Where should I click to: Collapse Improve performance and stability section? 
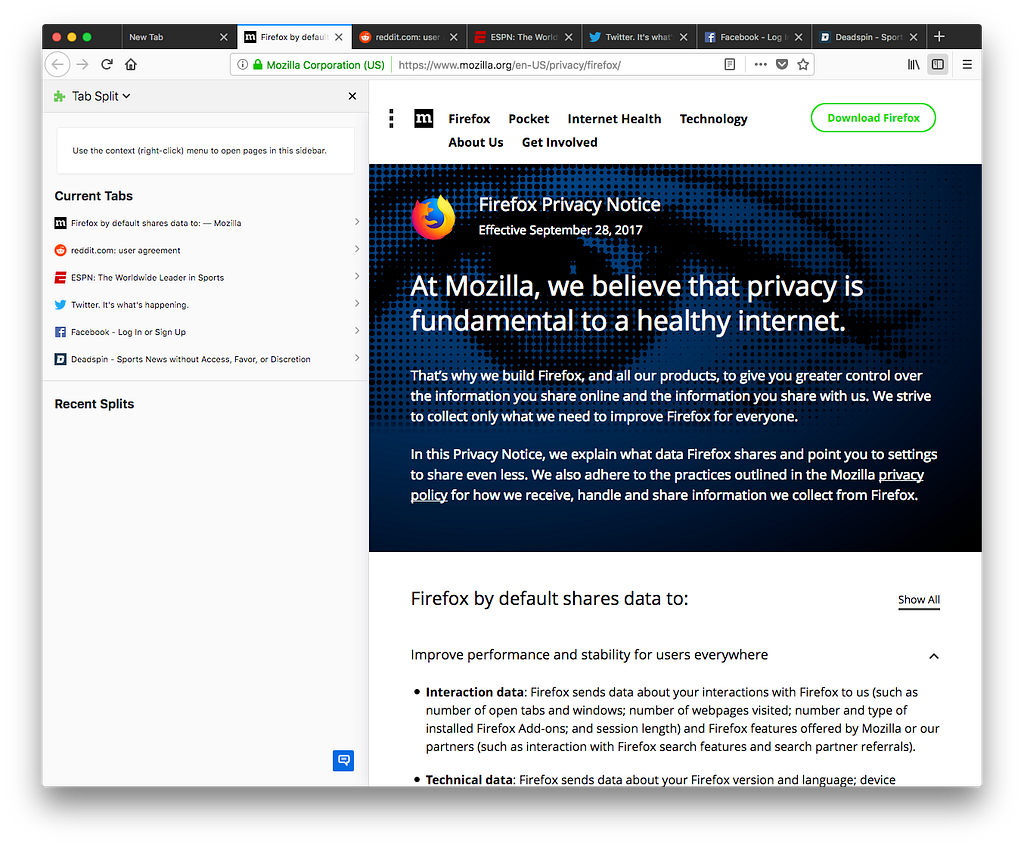point(934,656)
